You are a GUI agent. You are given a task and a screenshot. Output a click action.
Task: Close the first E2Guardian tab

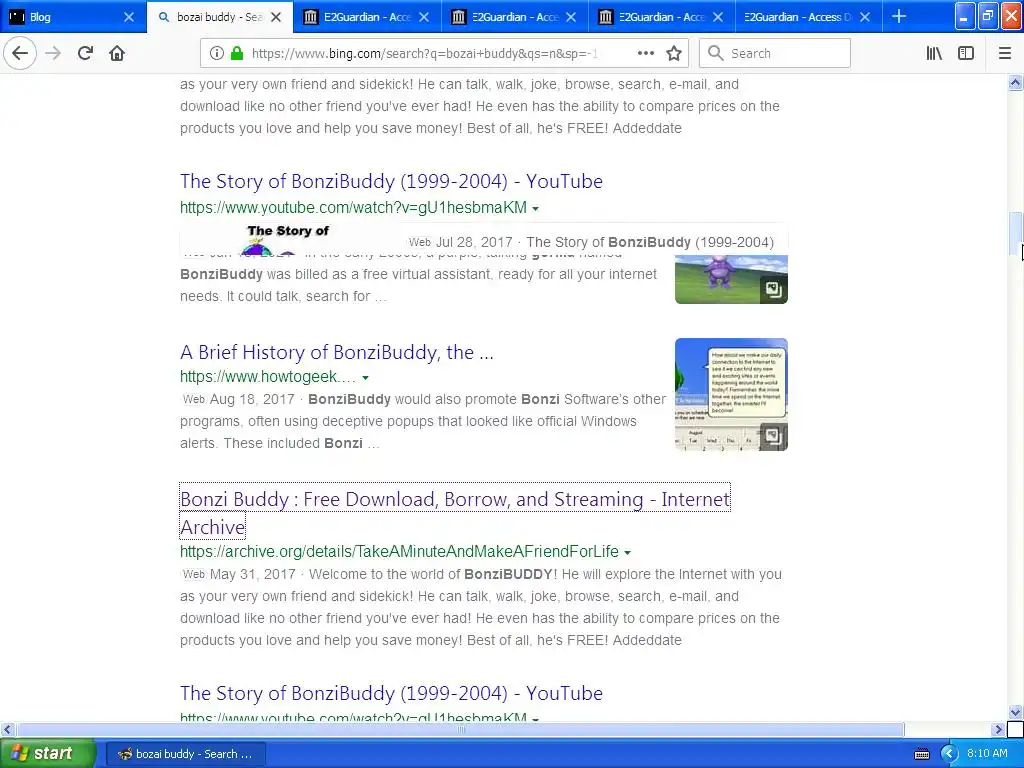(x=424, y=17)
